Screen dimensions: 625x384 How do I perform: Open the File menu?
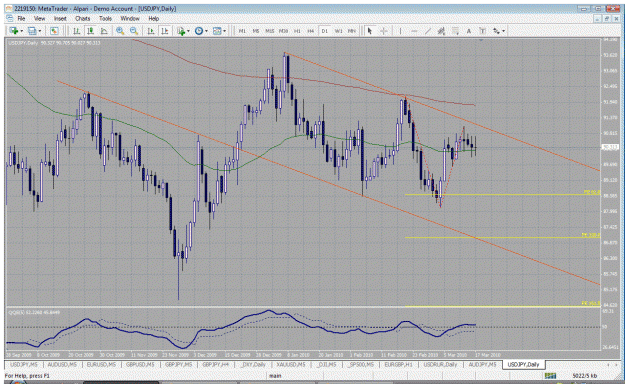pos(21,18)
